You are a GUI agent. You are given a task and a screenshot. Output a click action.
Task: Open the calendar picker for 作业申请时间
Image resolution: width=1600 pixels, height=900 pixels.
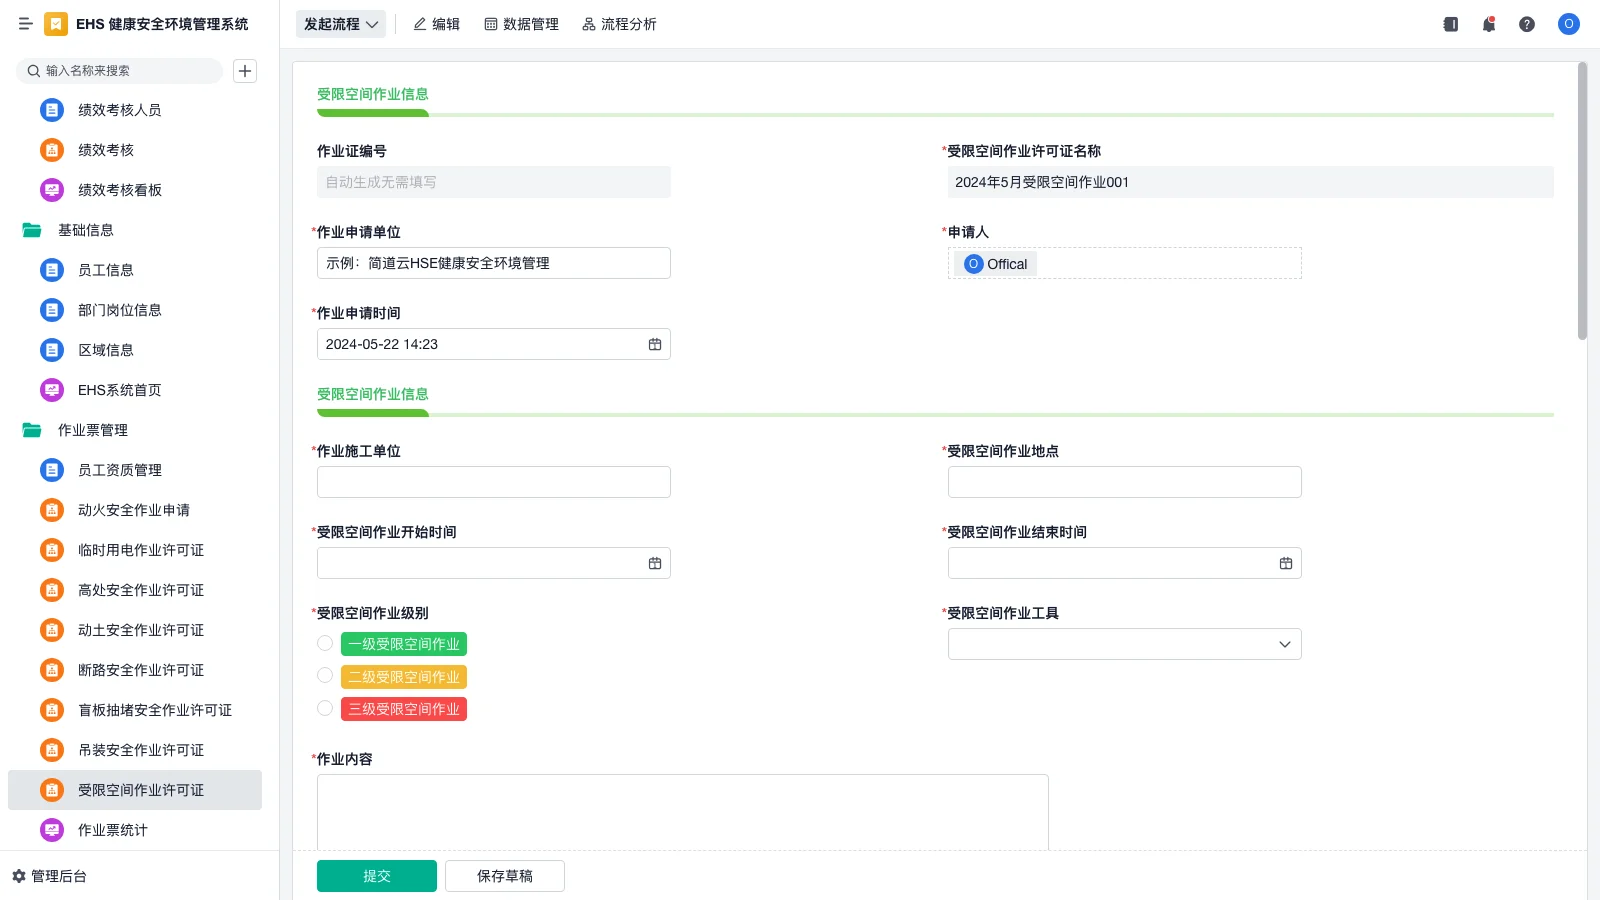tap(655, 344)
